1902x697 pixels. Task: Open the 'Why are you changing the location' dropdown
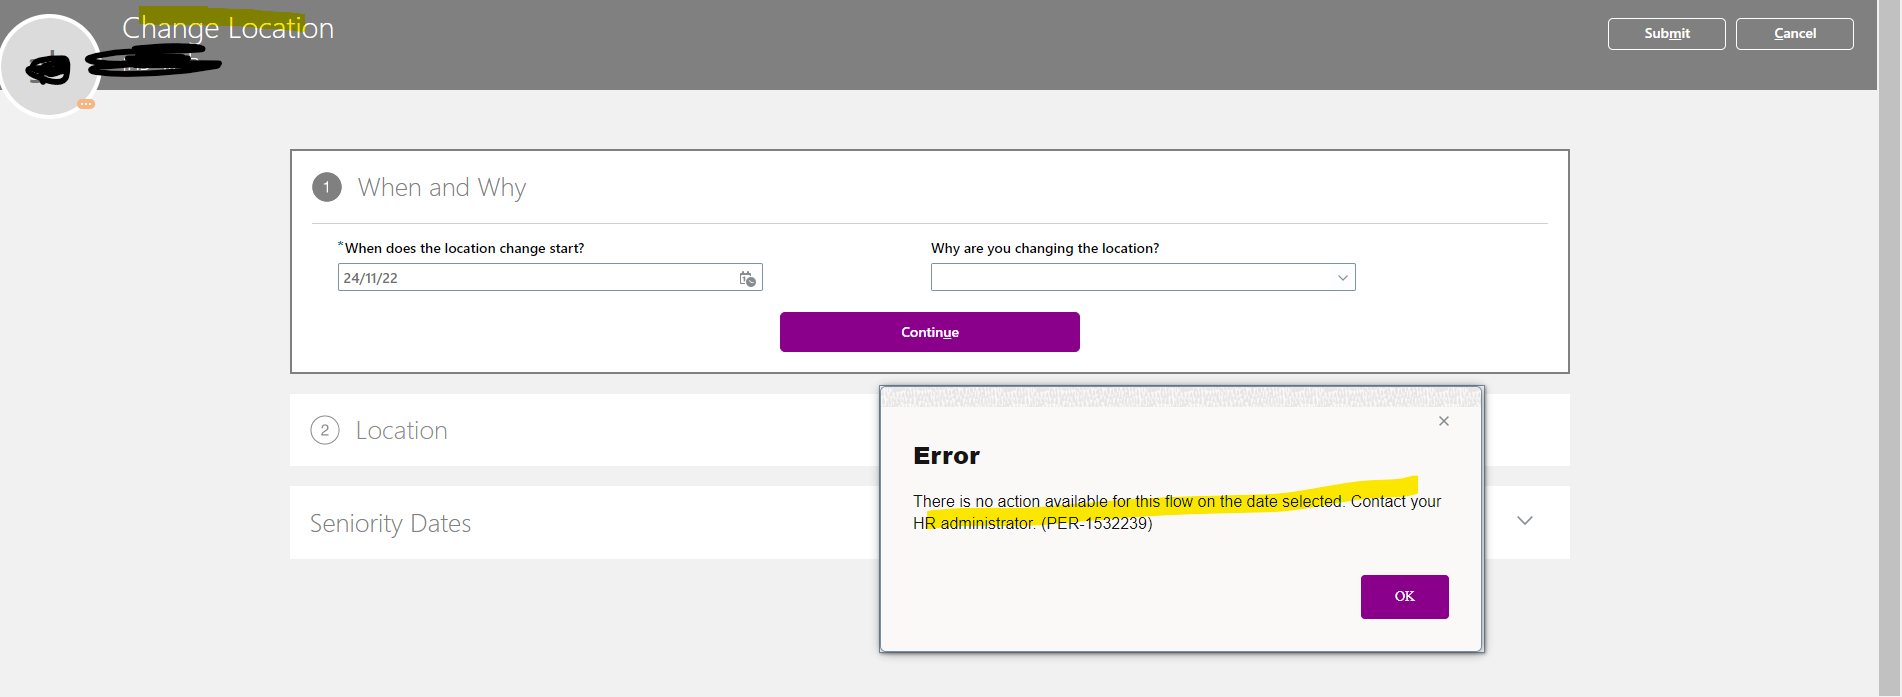1143,277
